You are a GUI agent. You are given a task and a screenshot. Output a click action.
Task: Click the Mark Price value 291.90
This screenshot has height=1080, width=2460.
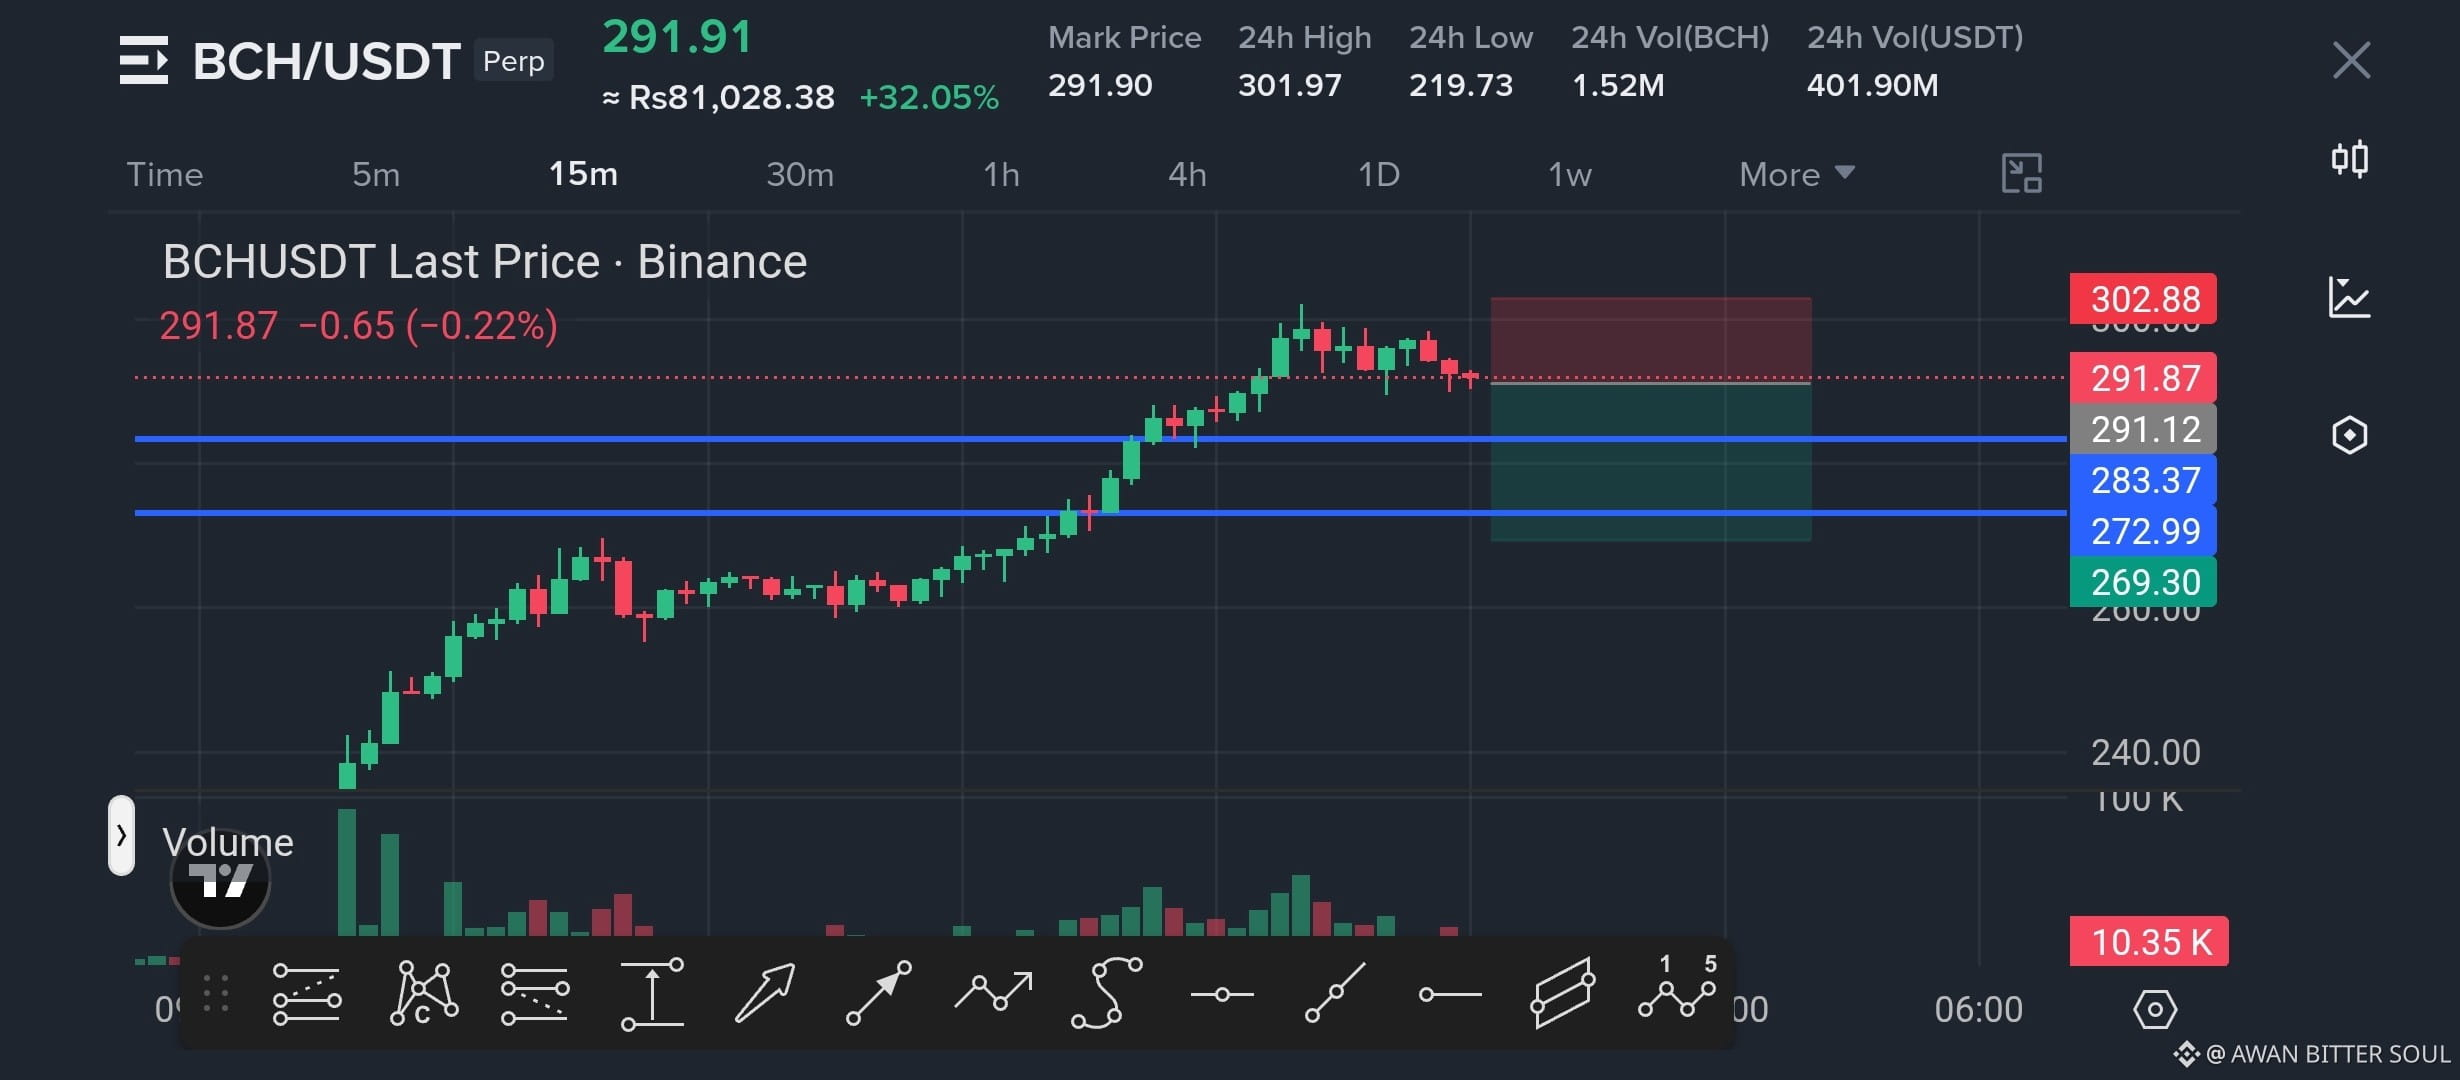click(1100, 85)
